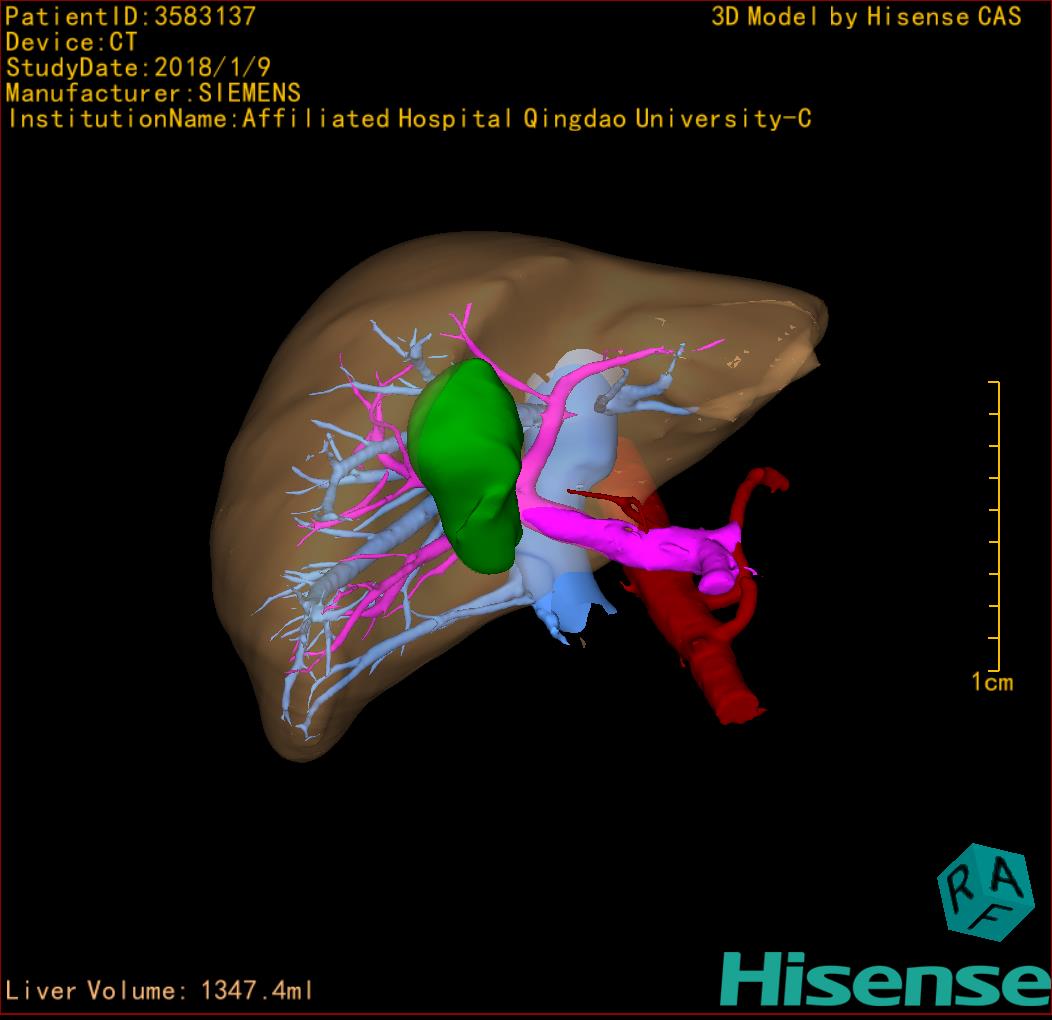The width and height of the screenshot is (1052, 1020).
Task: Click the PatientID:3583137 text
Action: click(x=130, y=16)
